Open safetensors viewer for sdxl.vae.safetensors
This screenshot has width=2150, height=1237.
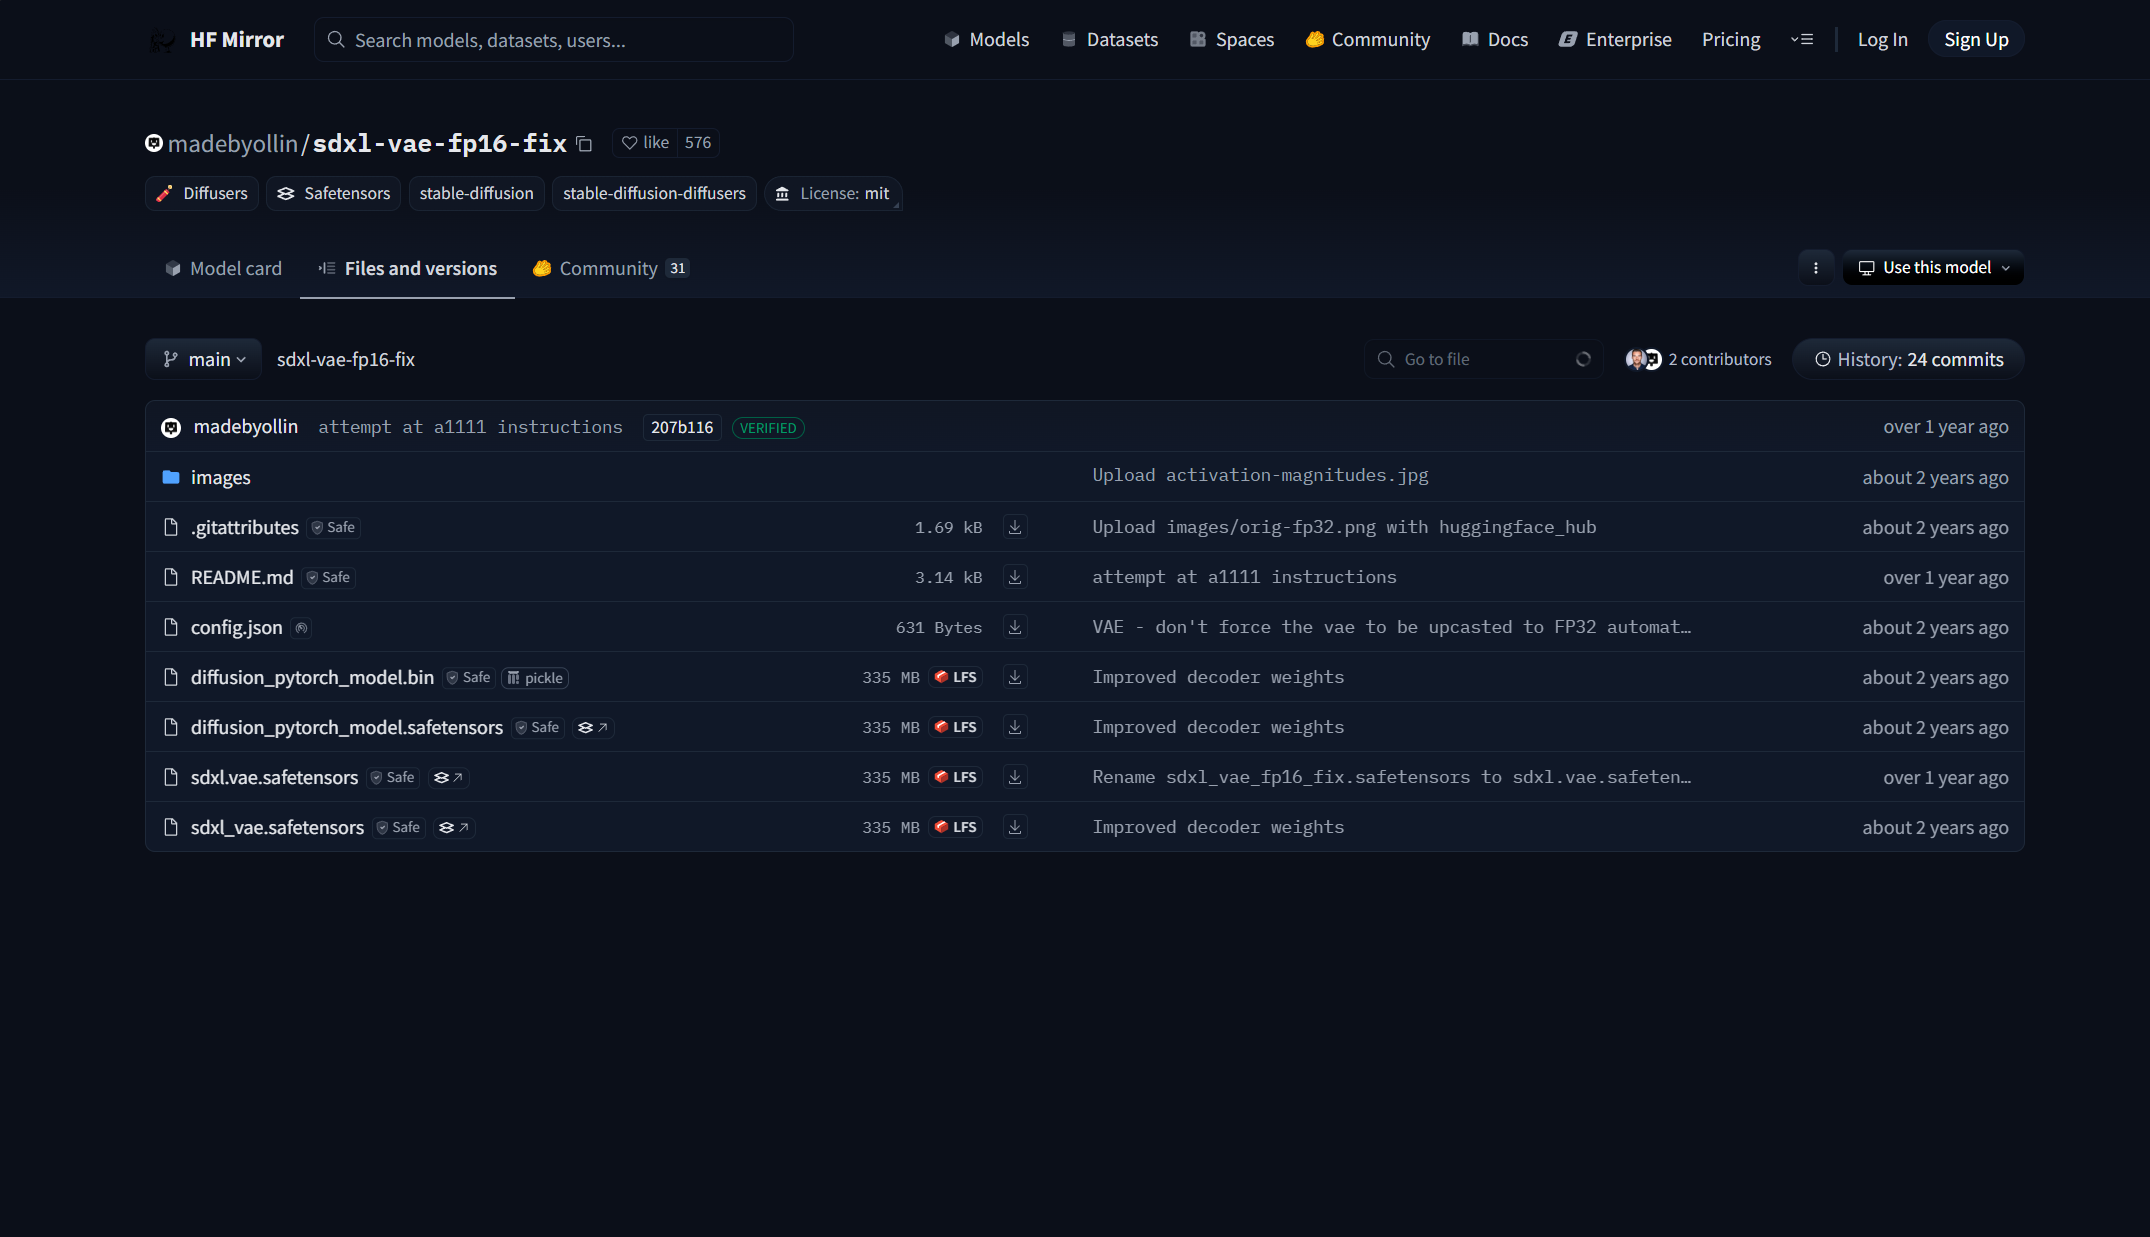click(x=448, y=777)
